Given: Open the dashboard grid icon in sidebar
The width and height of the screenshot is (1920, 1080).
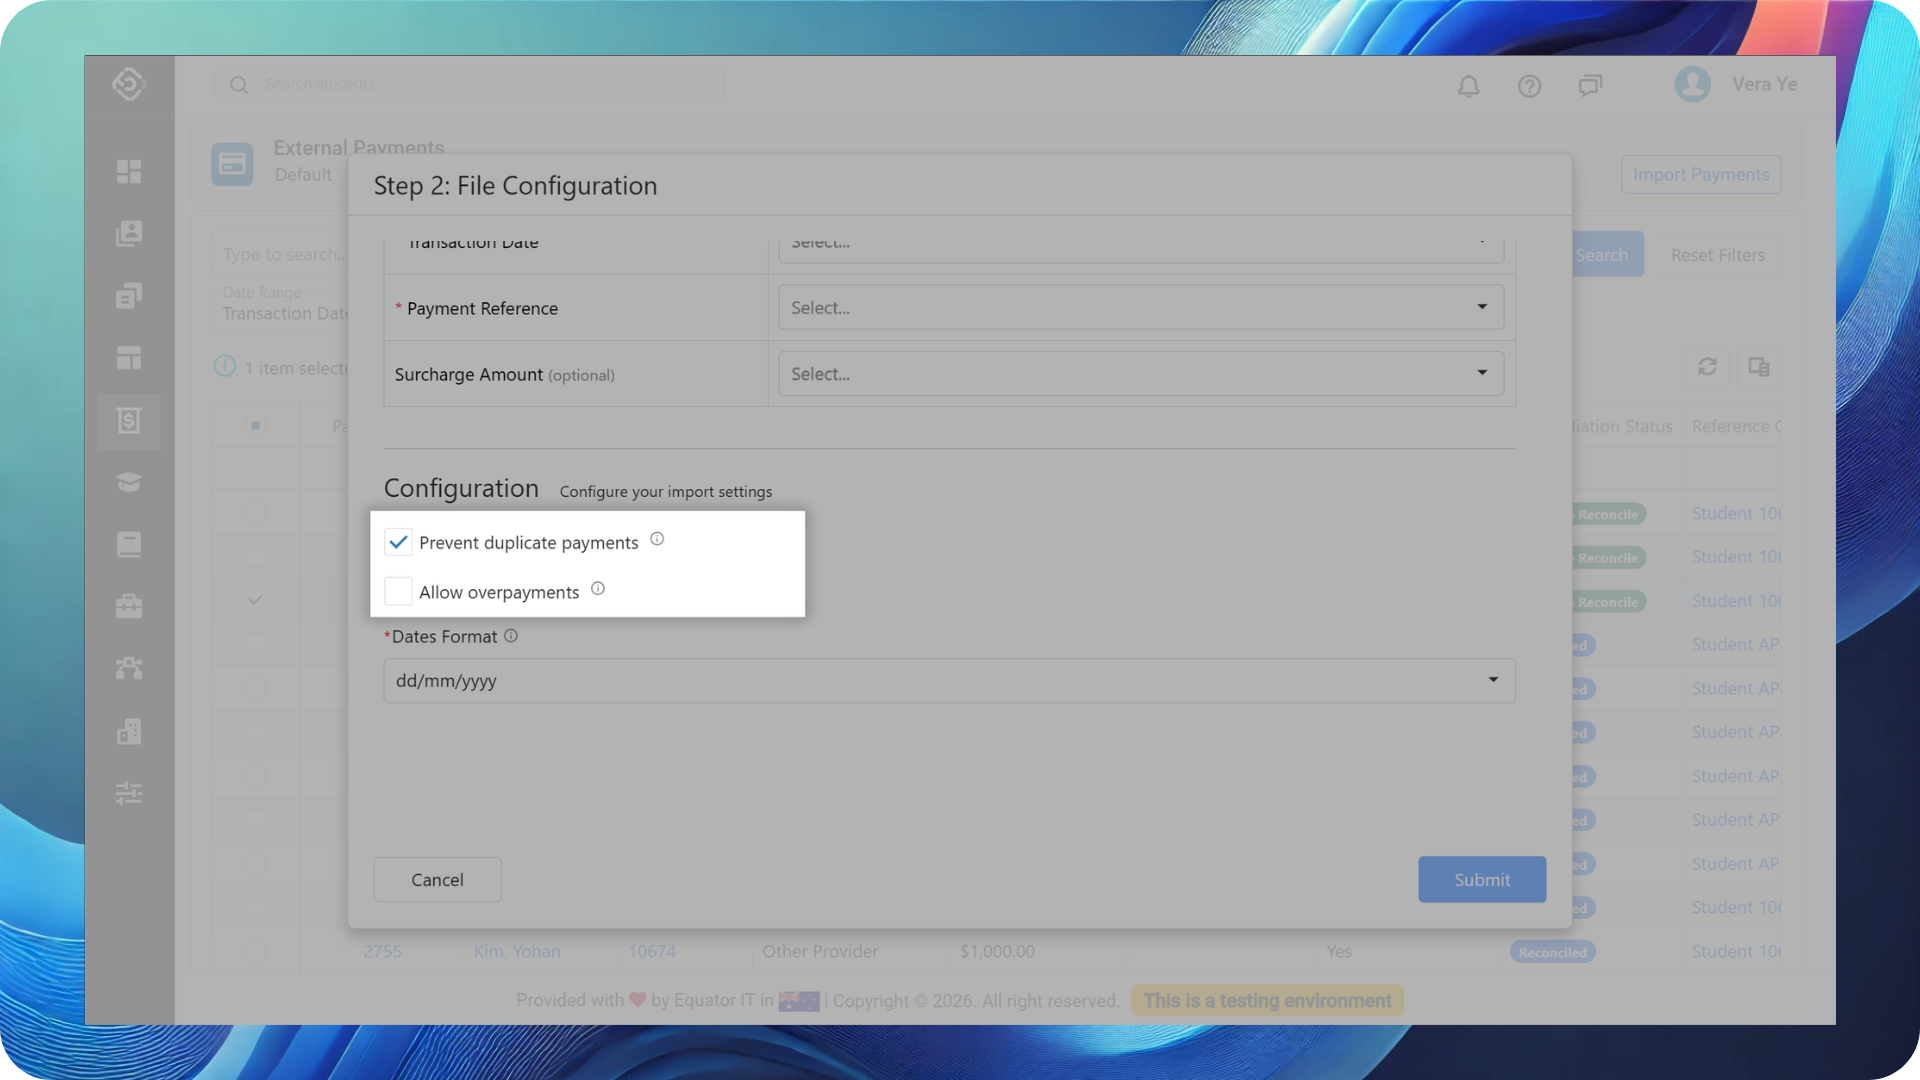Looking at the screenshot, I should pos(129,172).
